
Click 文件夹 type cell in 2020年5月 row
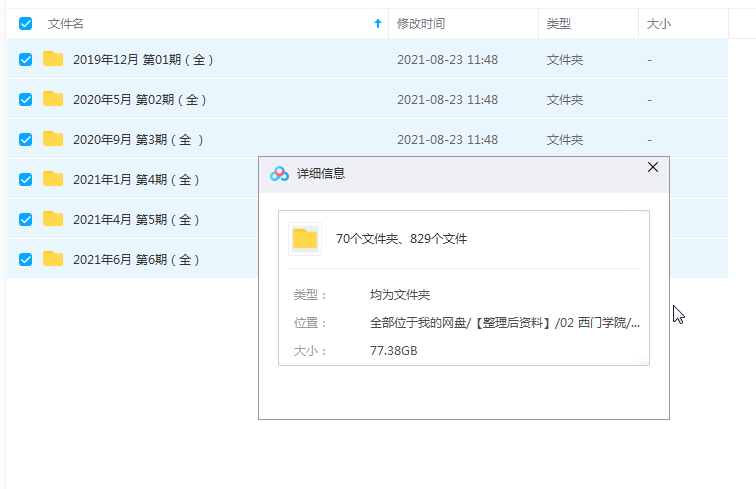pos(565,100)
